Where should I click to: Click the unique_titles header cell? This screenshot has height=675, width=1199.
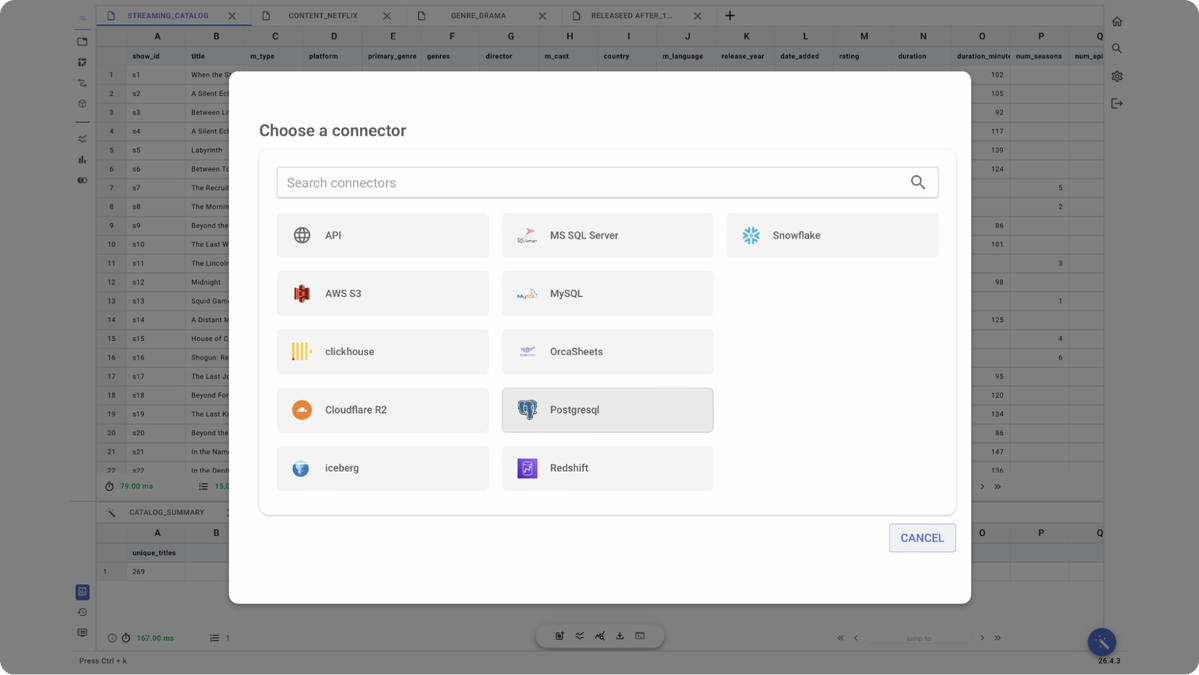154,553
